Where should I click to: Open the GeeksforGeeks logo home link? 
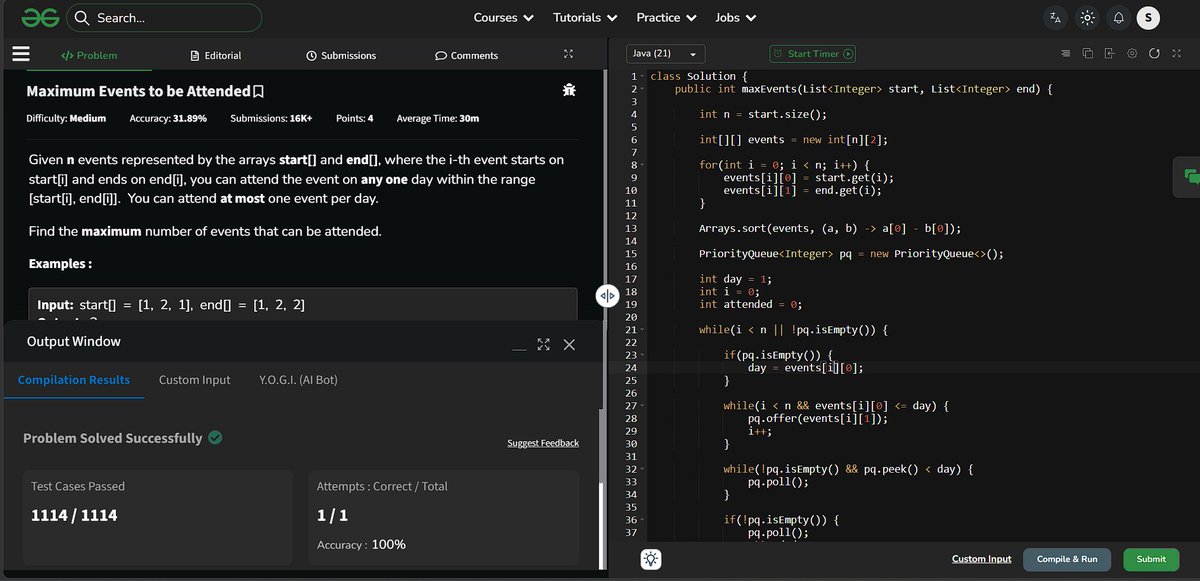click(x=40, y=17)
